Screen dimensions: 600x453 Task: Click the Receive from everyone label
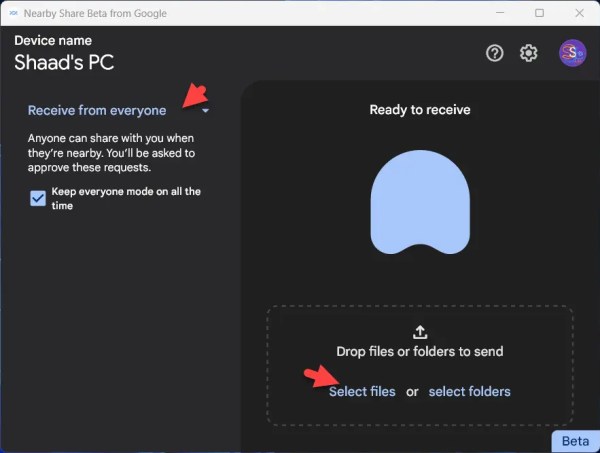tap(97, 111)
